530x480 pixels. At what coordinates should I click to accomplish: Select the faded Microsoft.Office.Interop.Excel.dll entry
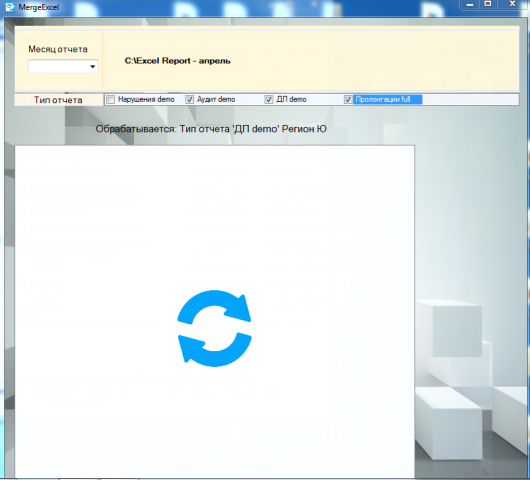tap(87, 227)
